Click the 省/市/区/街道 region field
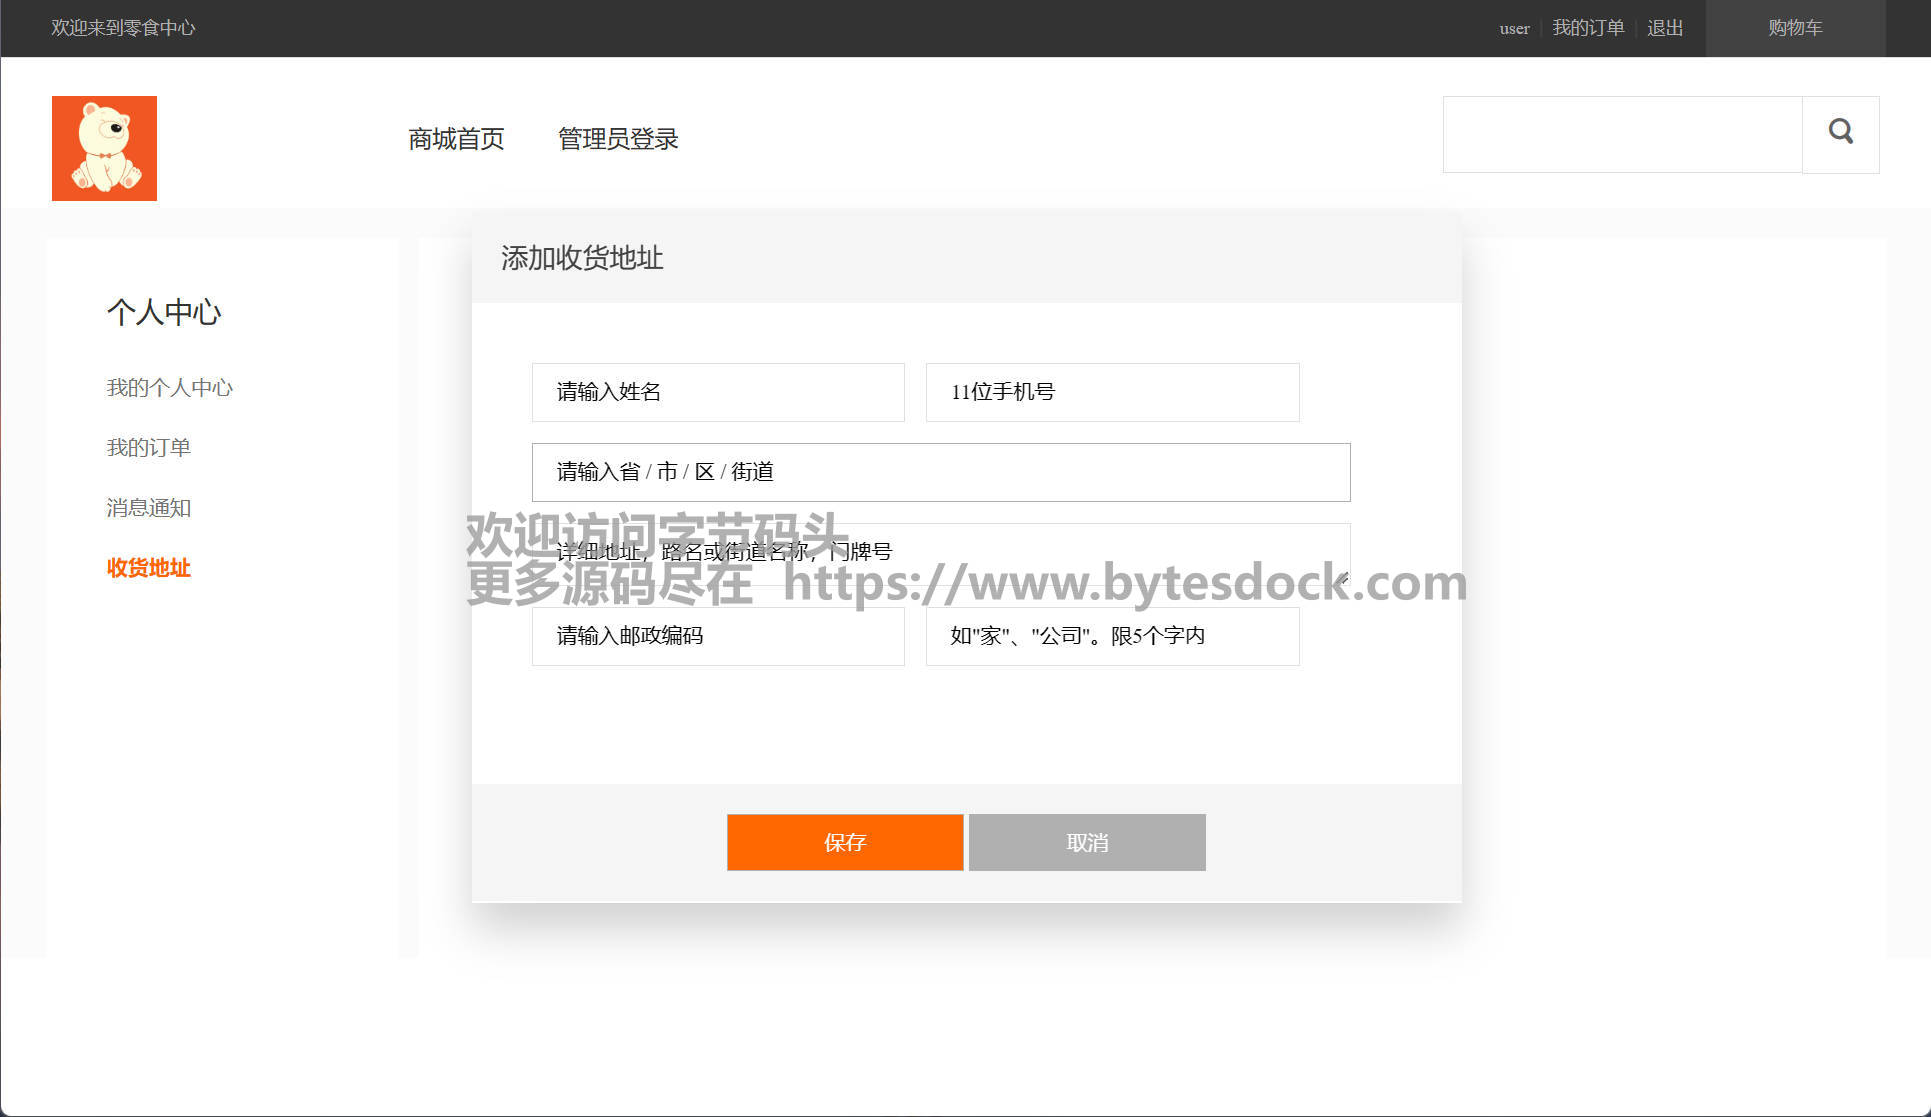The height and width of the screenshot is (1117, 1931). (x=940, y=472)
